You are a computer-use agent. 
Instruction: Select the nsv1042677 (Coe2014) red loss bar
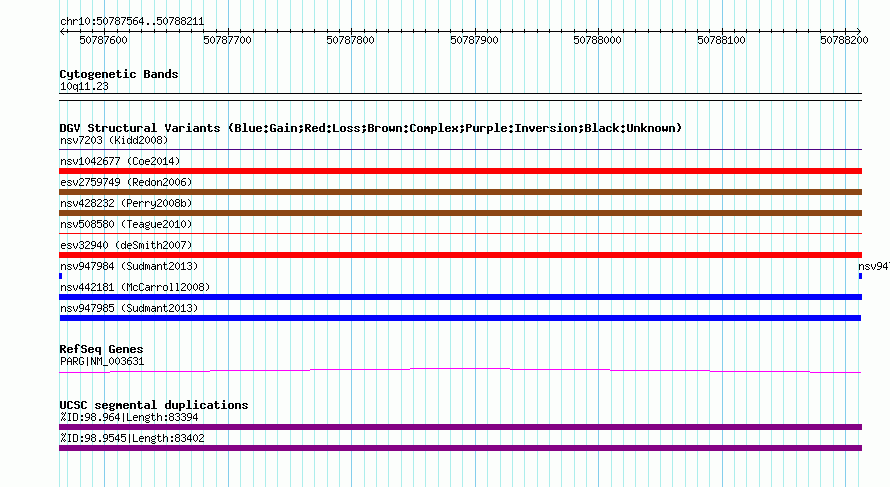click(x=460, y=171)
